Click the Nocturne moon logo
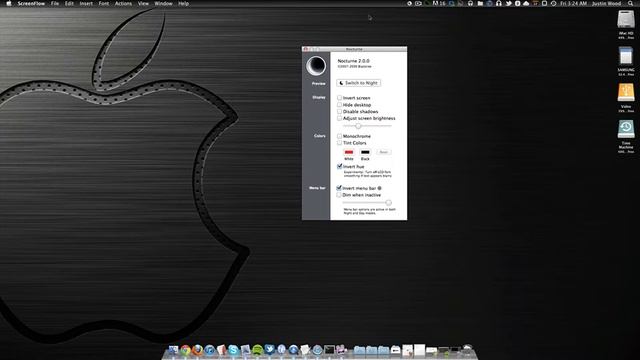 click(x=316, y=65)
